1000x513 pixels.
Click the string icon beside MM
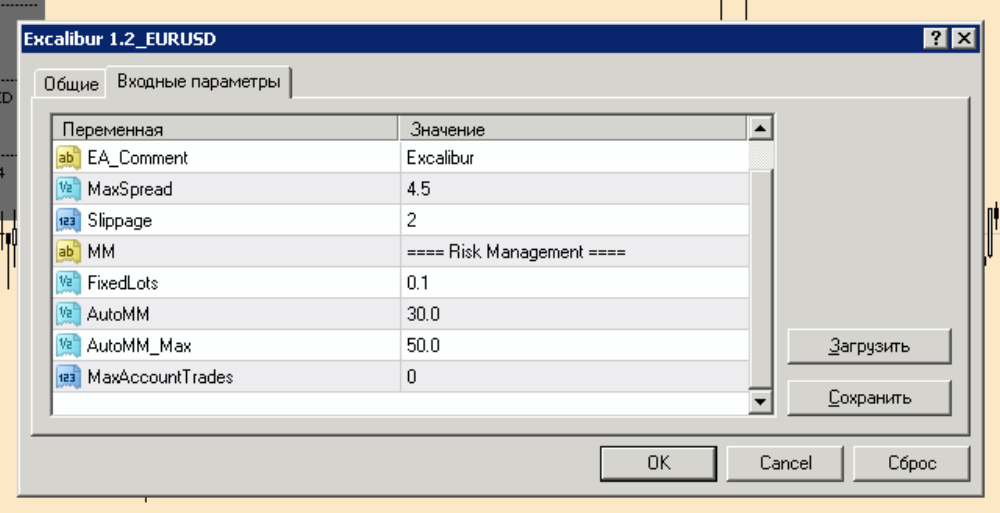point(68,251)
